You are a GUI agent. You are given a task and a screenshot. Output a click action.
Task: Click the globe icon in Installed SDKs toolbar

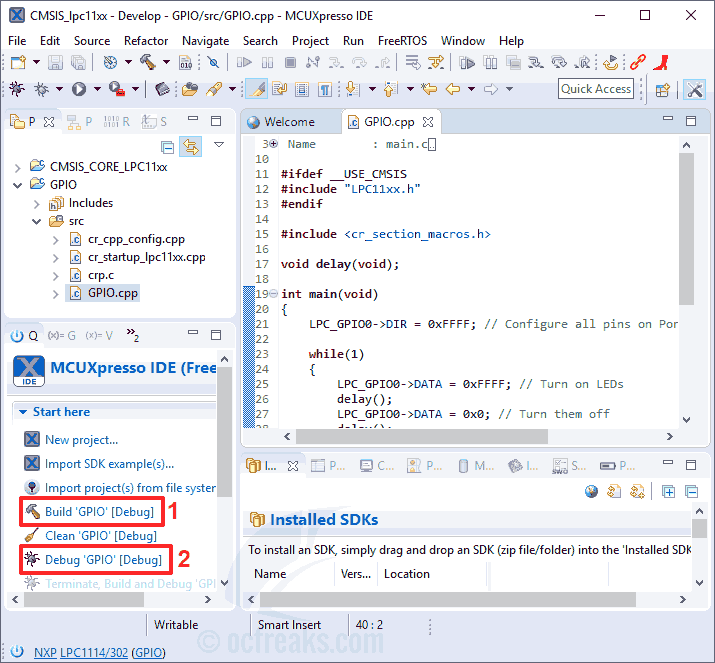[591, 492]
